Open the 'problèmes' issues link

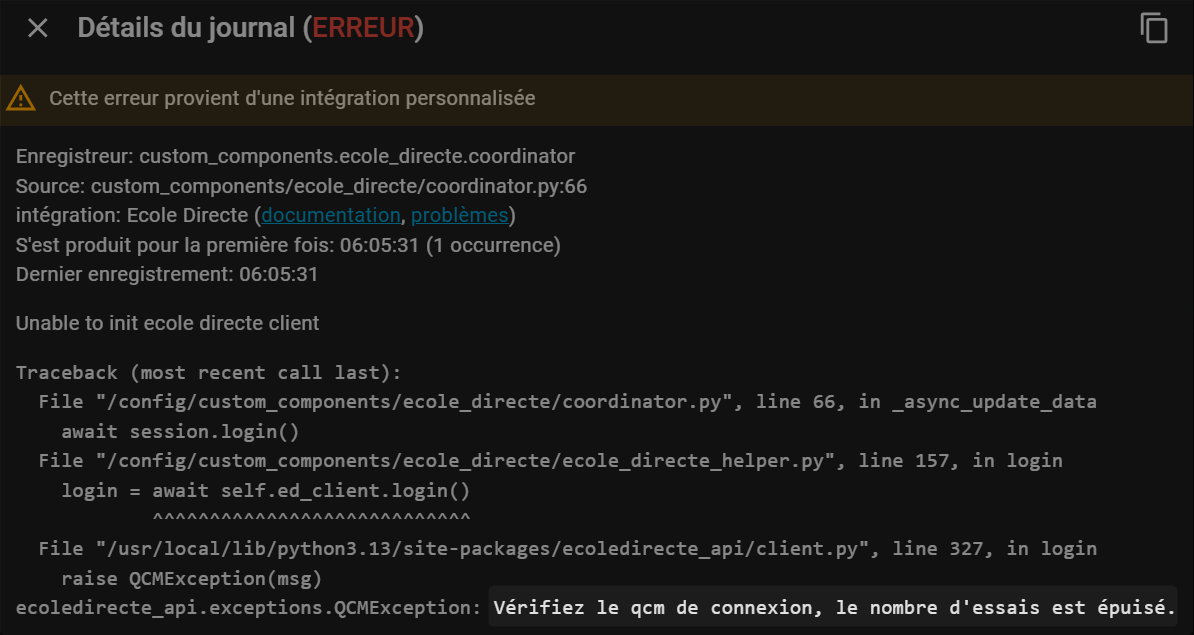[459, 215]
